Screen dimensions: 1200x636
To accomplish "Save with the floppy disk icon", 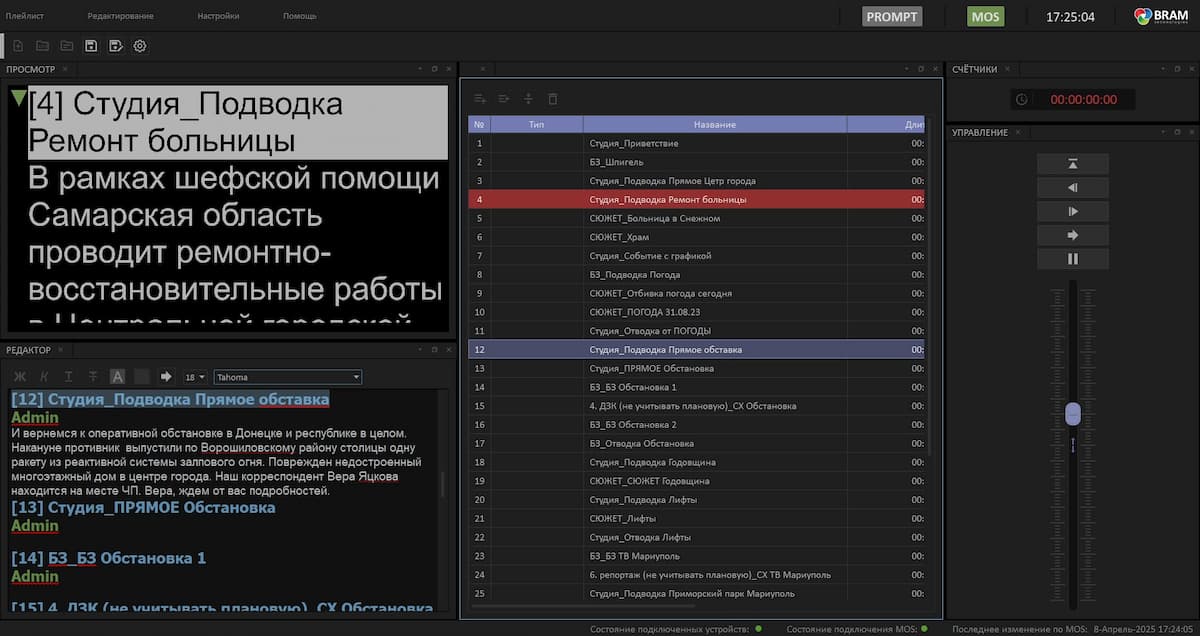I will 91,46.
